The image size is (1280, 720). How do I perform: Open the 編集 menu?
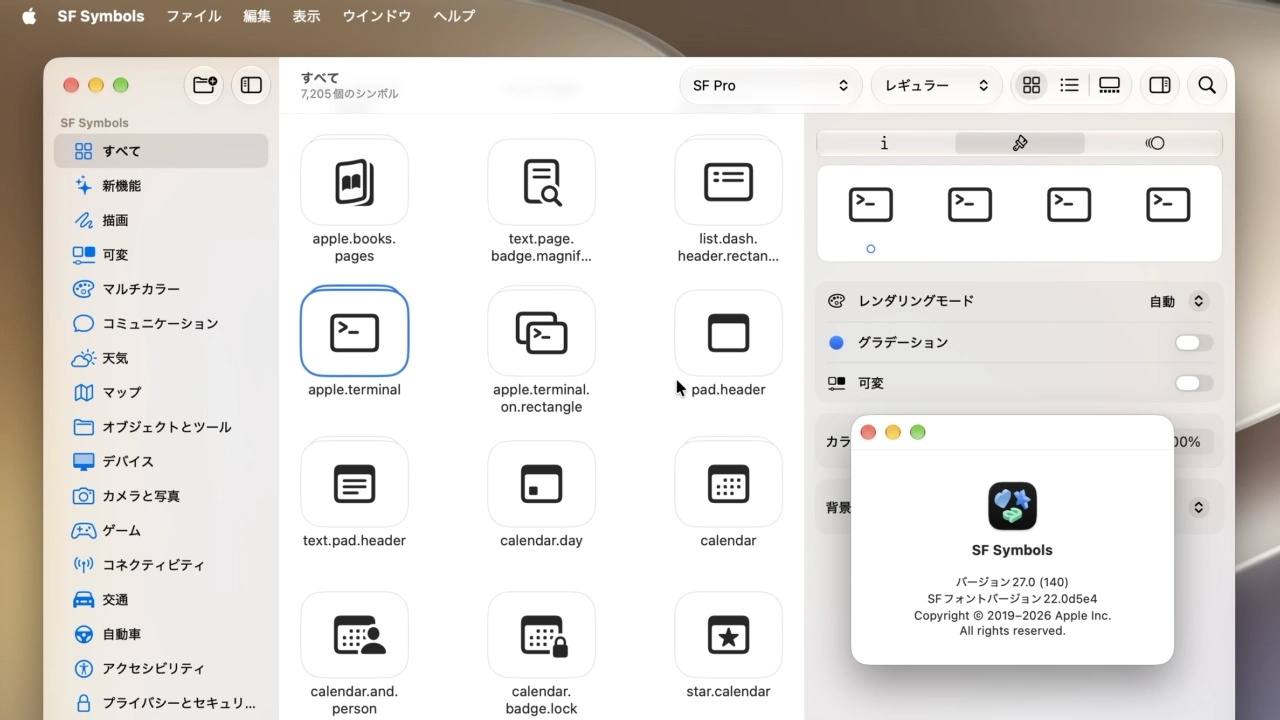click(x=257, y=16)
